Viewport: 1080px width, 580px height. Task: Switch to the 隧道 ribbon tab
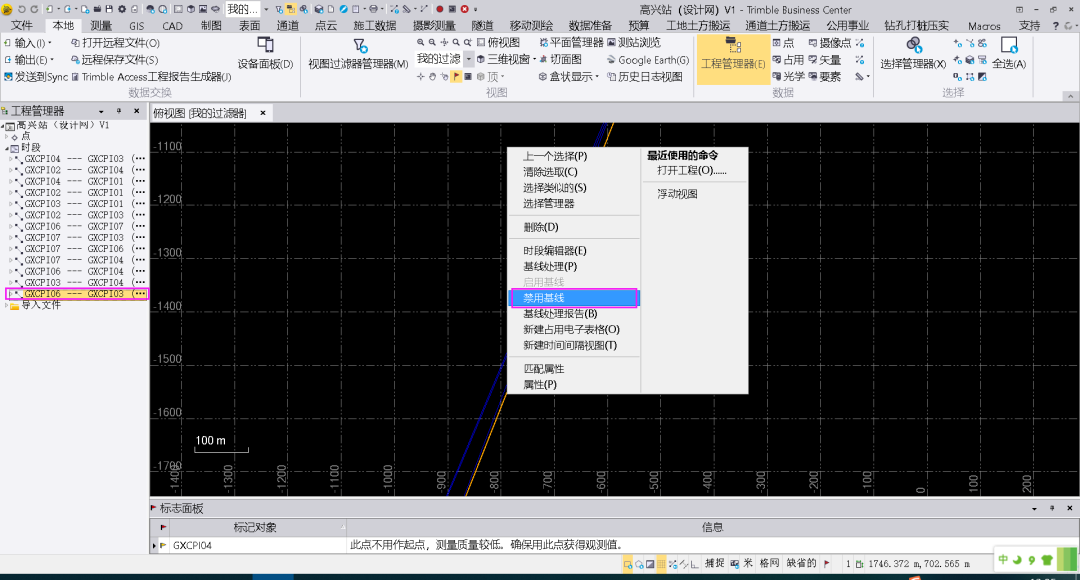pyautogui.click(x=482, y=25)
